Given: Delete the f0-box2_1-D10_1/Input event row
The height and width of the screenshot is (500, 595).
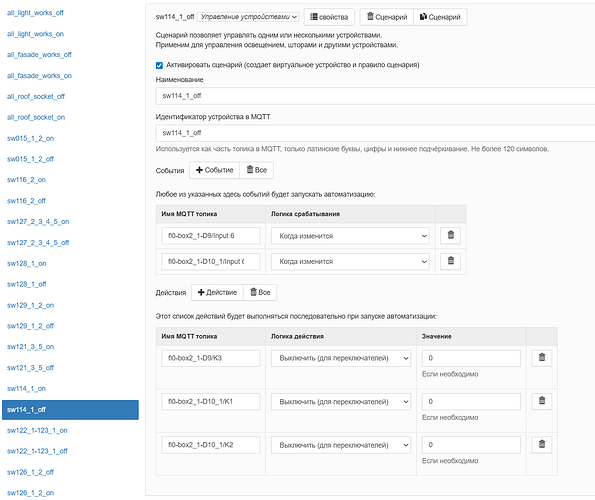Looking at the screenshot, I should tap(450, 261).
